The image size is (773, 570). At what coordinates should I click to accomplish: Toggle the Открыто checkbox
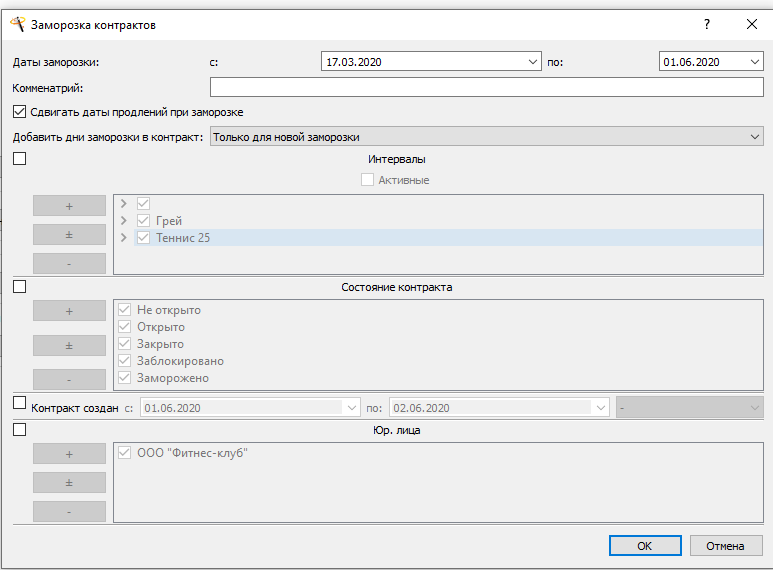124,327
